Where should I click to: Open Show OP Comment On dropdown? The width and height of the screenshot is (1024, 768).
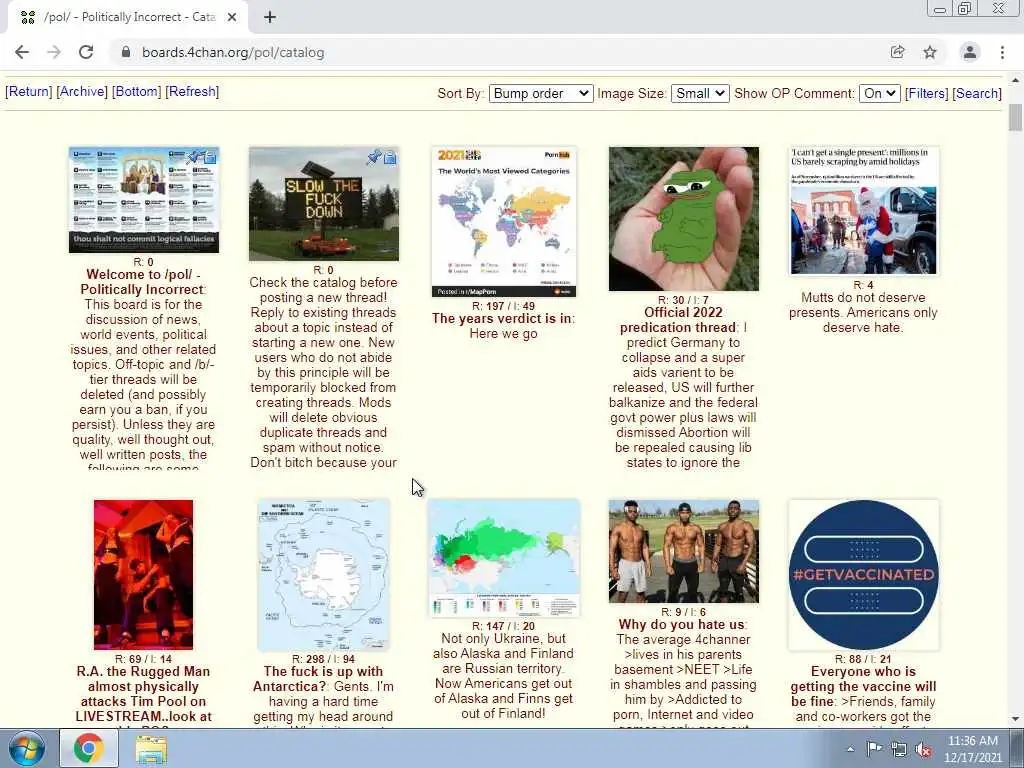pyautogui.click(x=880, y=93)
